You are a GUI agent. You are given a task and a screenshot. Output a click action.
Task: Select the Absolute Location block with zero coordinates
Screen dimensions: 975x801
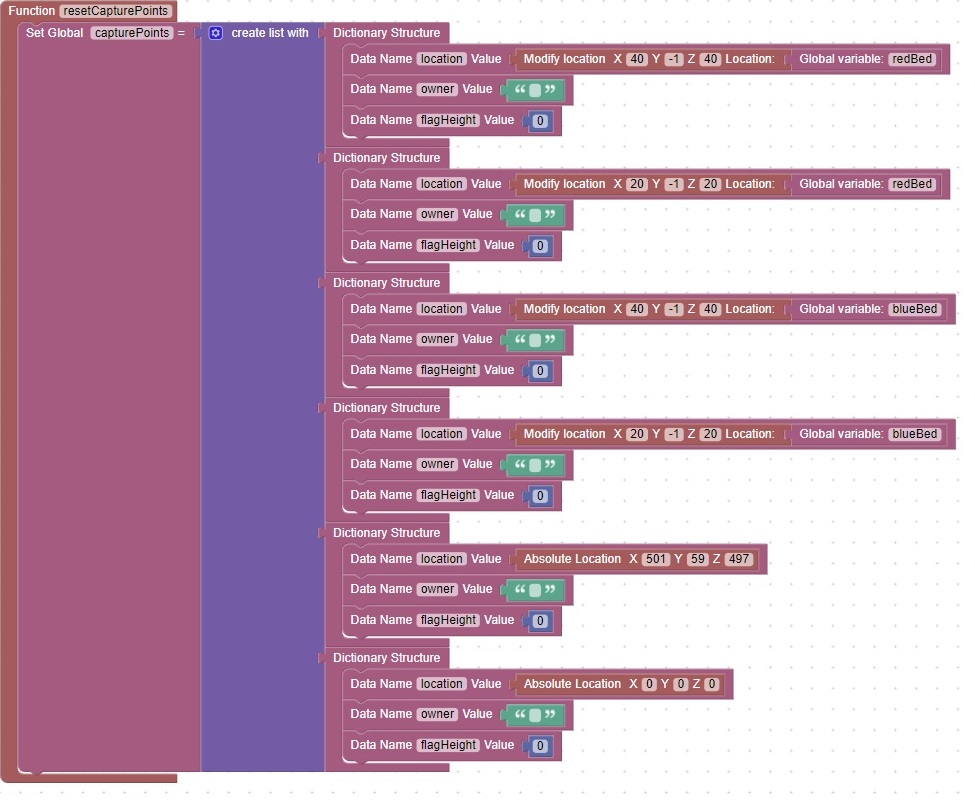point(572,684)
